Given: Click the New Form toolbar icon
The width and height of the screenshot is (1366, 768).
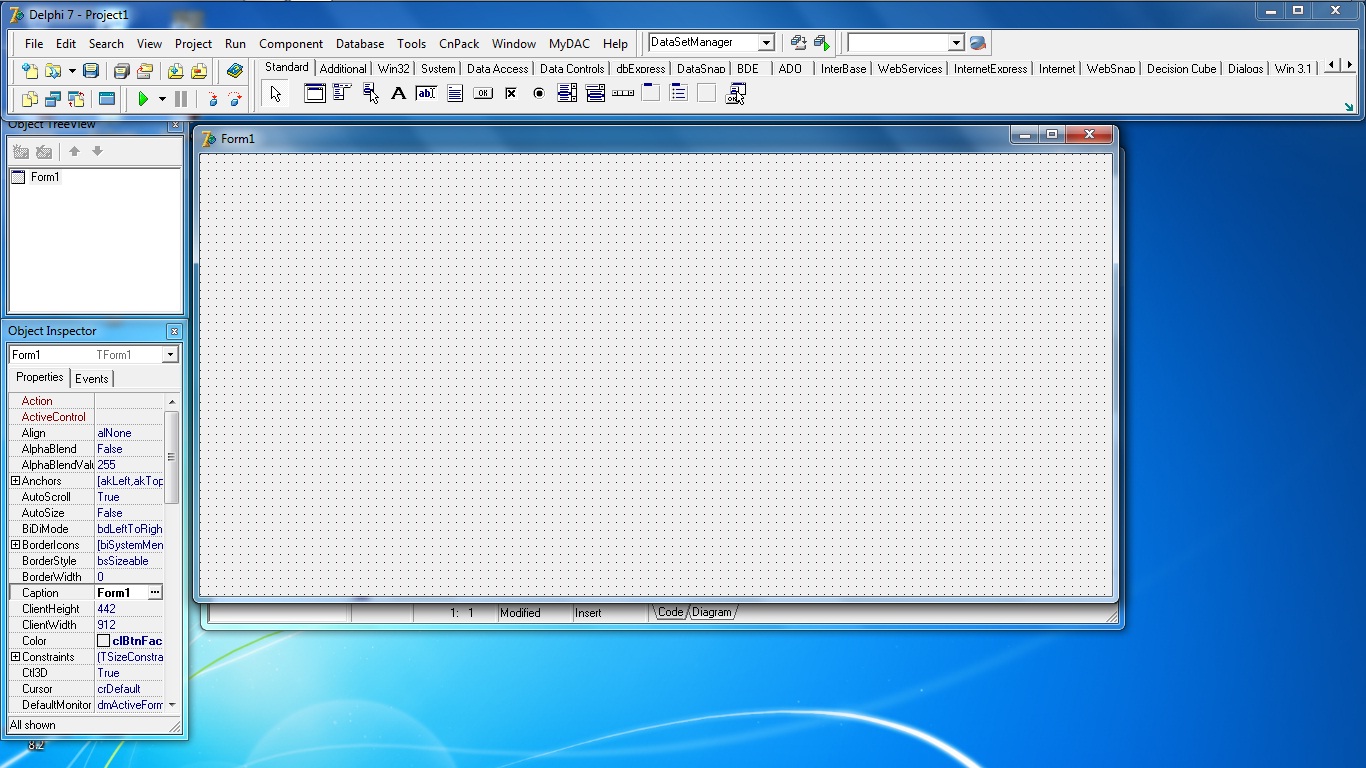Looking at the screenshot, I should 107,99.
